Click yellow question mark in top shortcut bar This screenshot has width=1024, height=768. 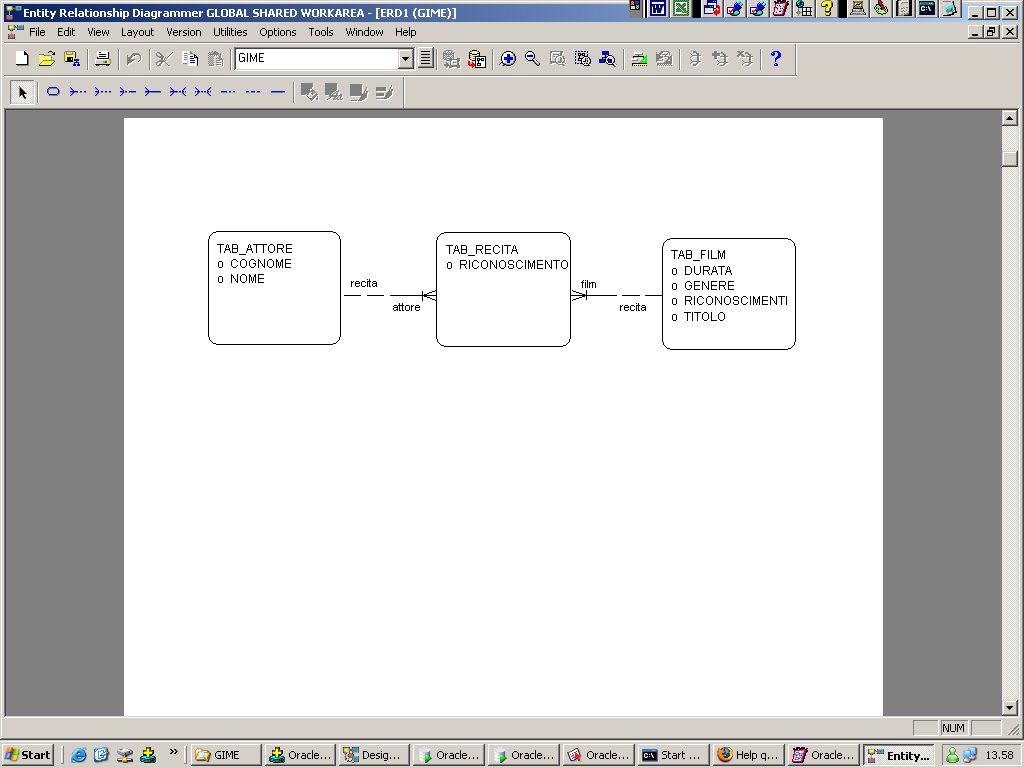click(x=827, y=8)
